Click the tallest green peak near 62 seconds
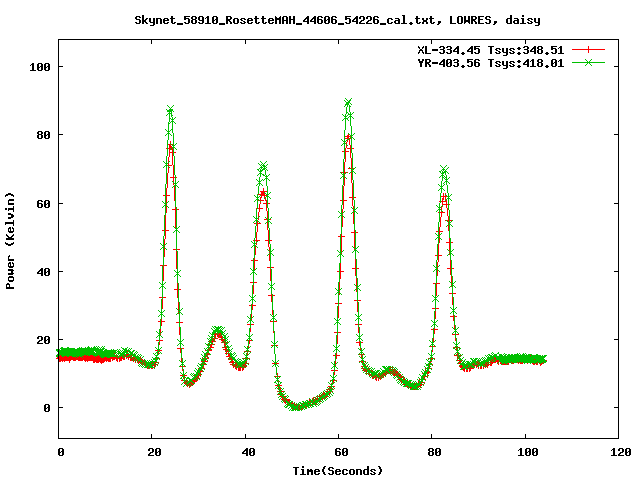640x480 pixels. pyautogui.click(x=348, y=102)
